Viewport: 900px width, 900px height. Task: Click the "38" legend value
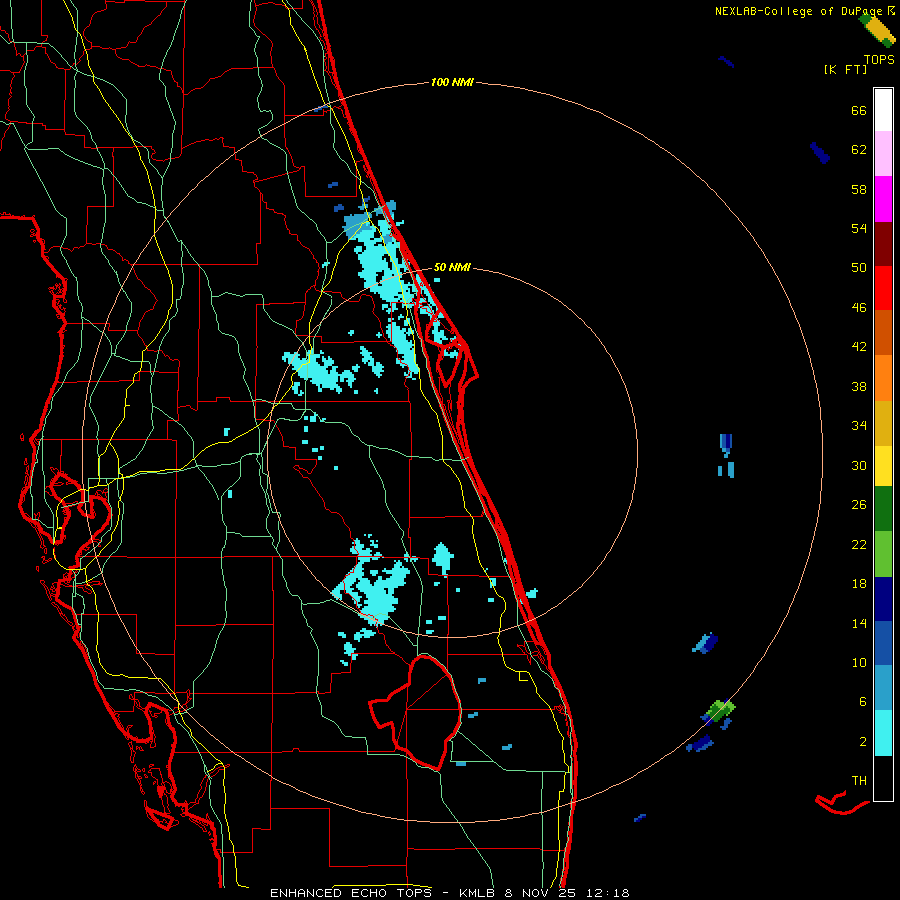pyautogui.click(x=859, y=386)
